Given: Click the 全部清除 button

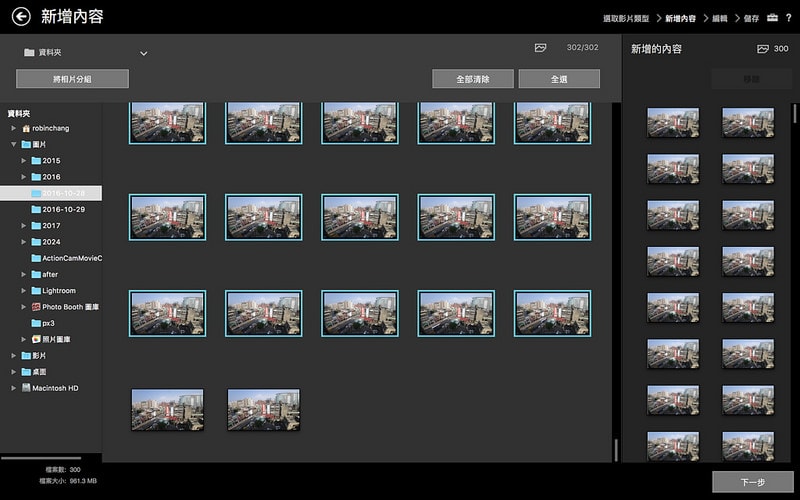Looking at the screenshot, I should [473, 79].
